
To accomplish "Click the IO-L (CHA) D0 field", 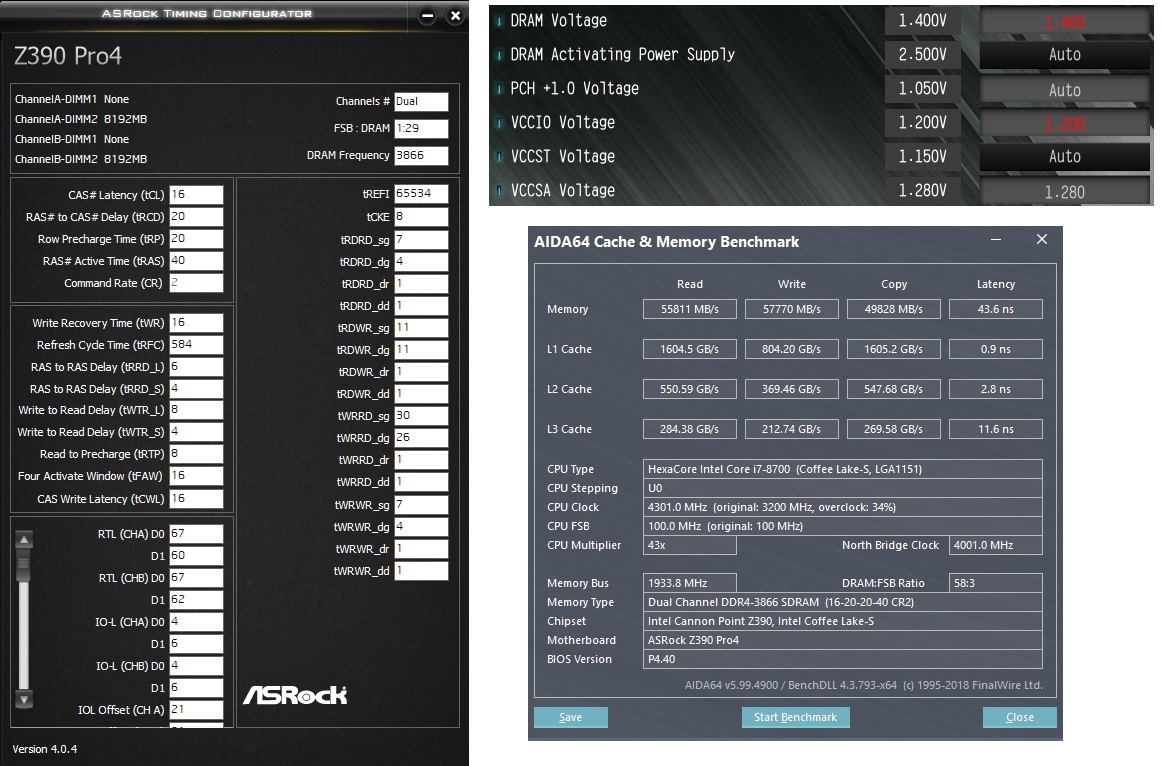I will pos(196,622).
